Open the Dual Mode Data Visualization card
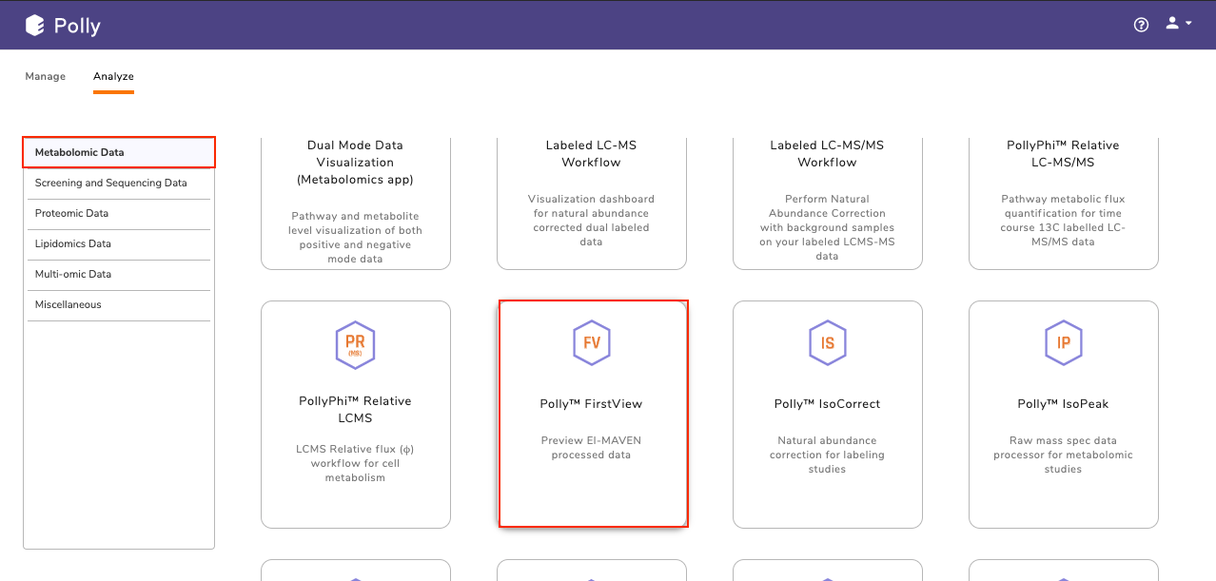1216x581 pixels. coord(355,204)
